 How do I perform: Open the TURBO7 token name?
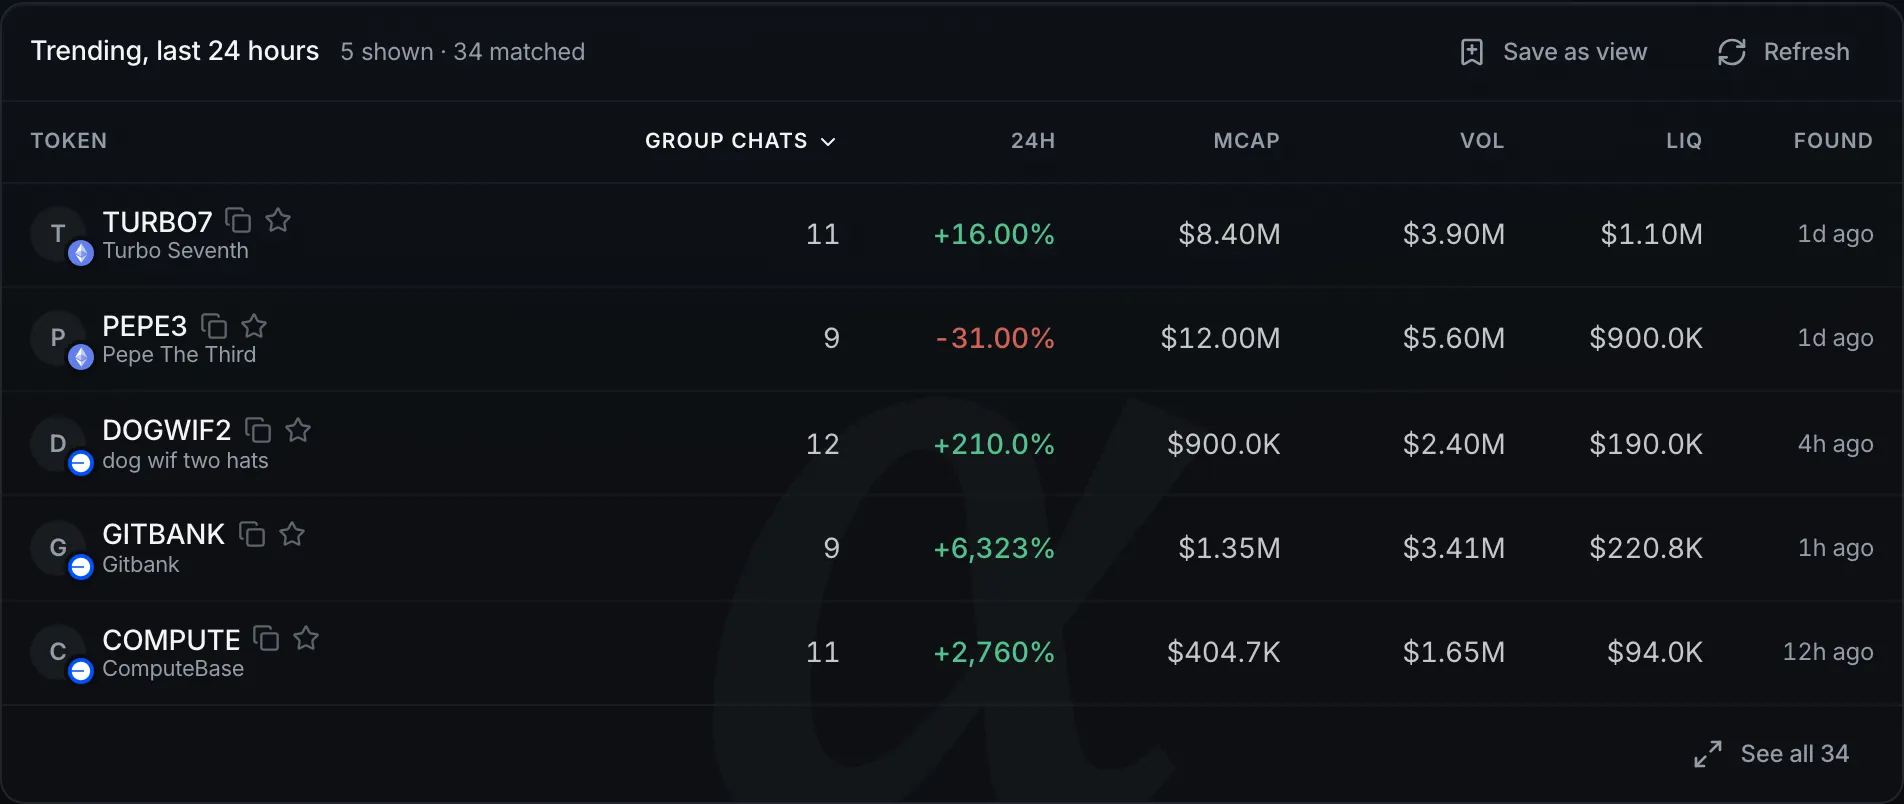[158, 221]
